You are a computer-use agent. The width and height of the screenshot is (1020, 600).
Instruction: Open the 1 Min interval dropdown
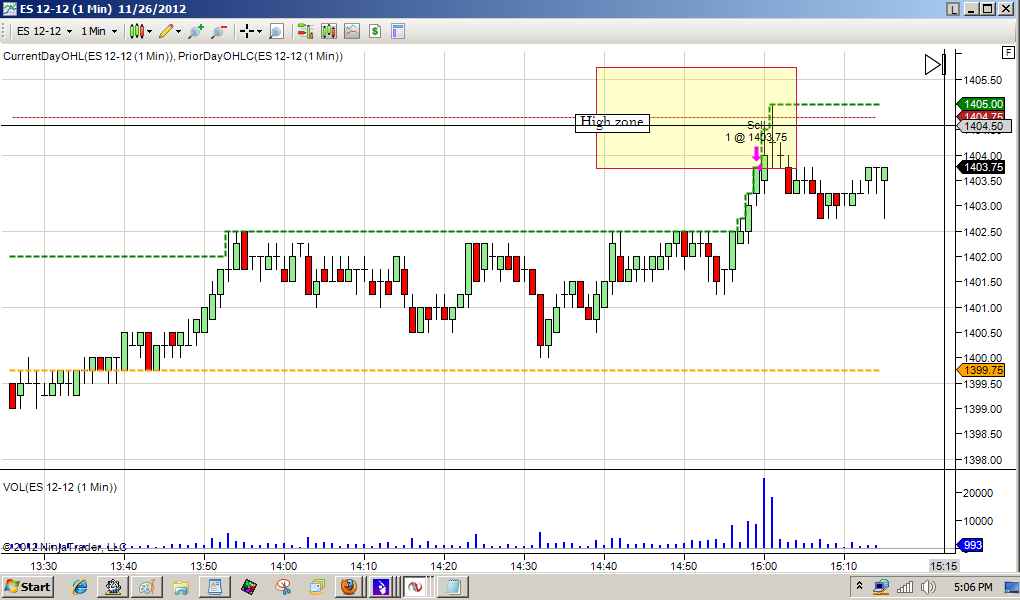coord(99,31)
